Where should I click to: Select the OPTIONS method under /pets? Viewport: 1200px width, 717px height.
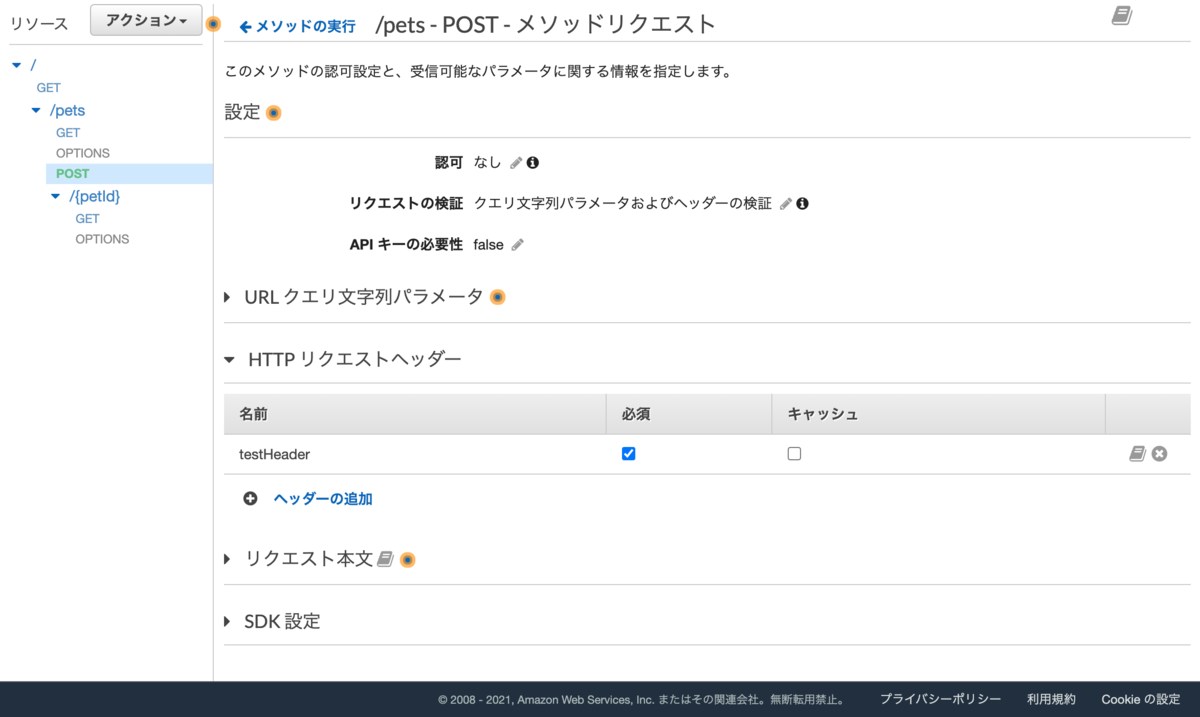[83, 153]
